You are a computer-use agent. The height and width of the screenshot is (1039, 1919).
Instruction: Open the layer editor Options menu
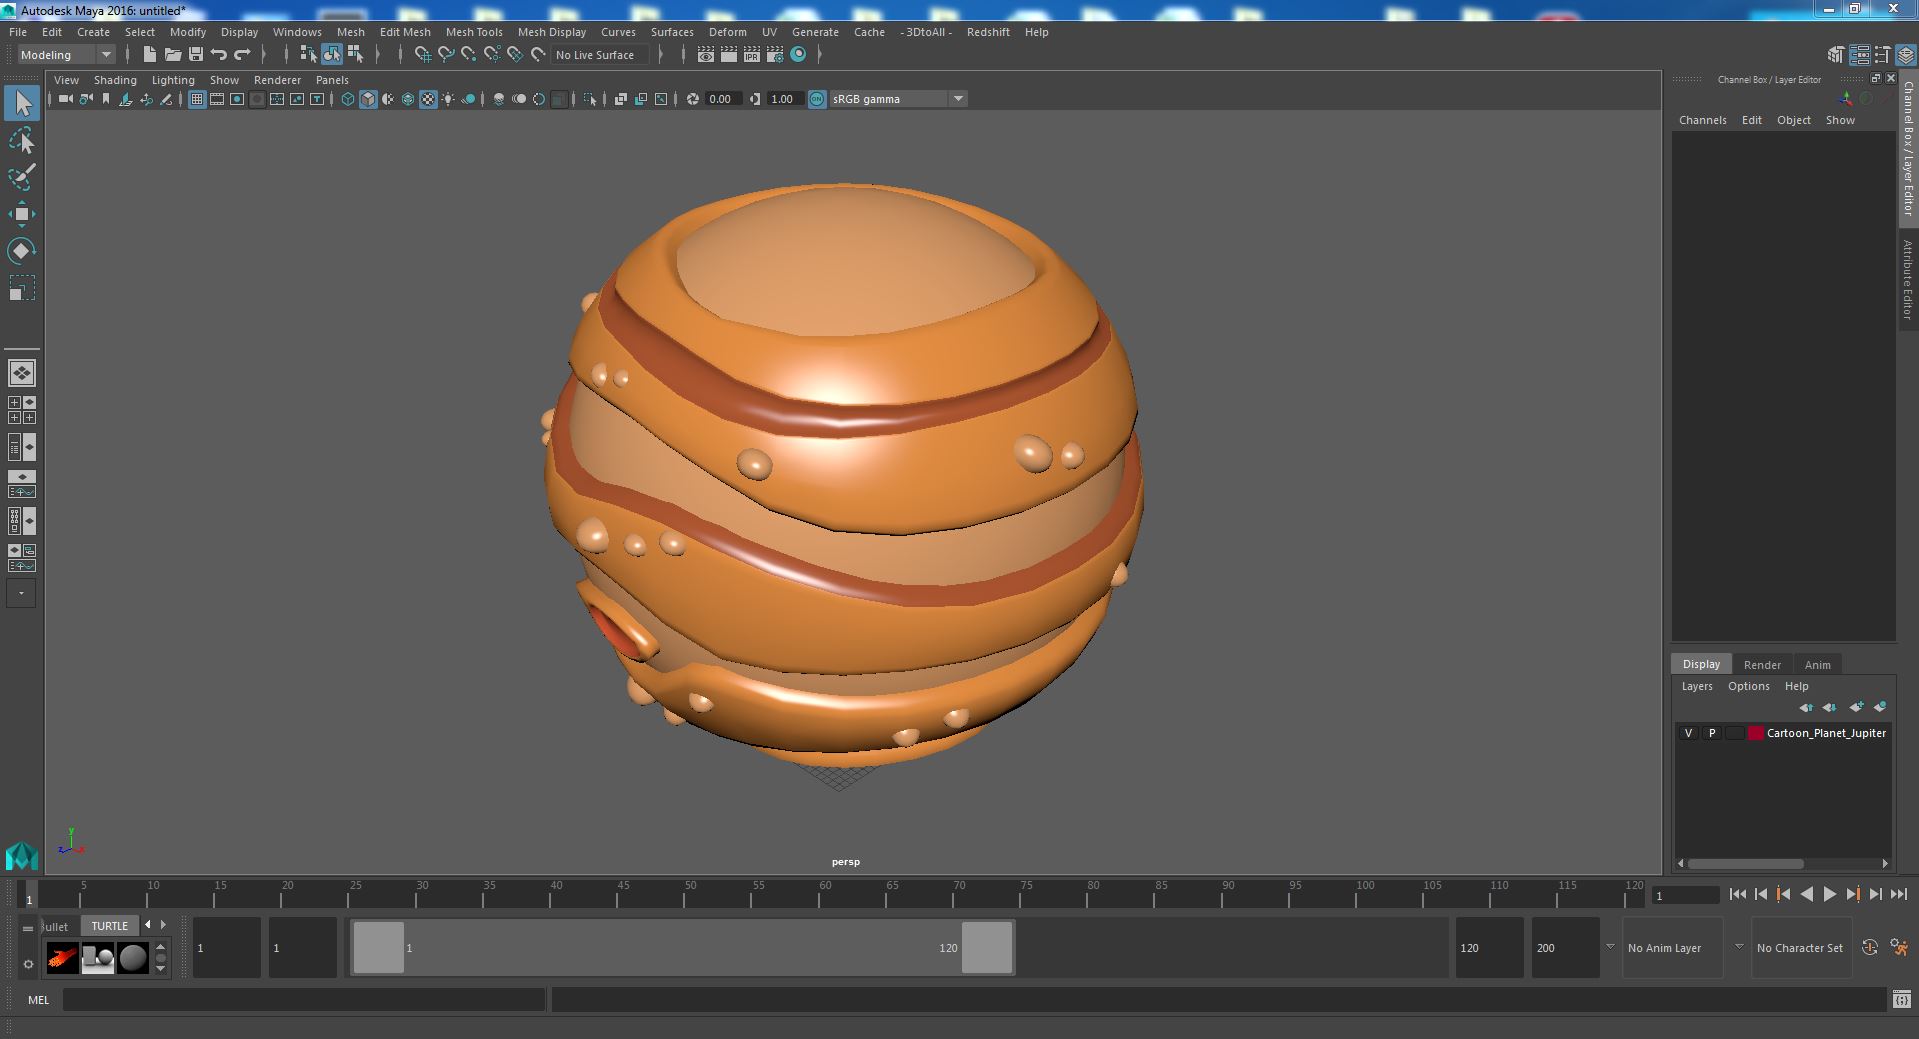click(1748, 686)
